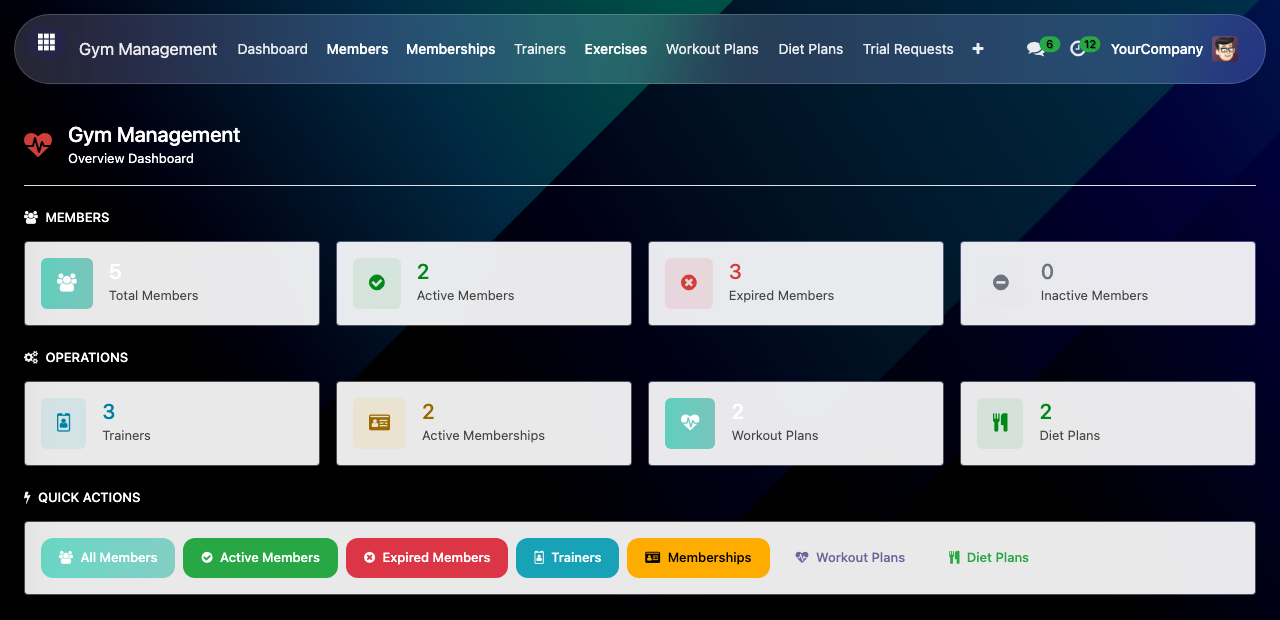Viewport: 1280px width, 620px height.
Task: Click the Active Memberships ID card icon
Action: [380, 423]
